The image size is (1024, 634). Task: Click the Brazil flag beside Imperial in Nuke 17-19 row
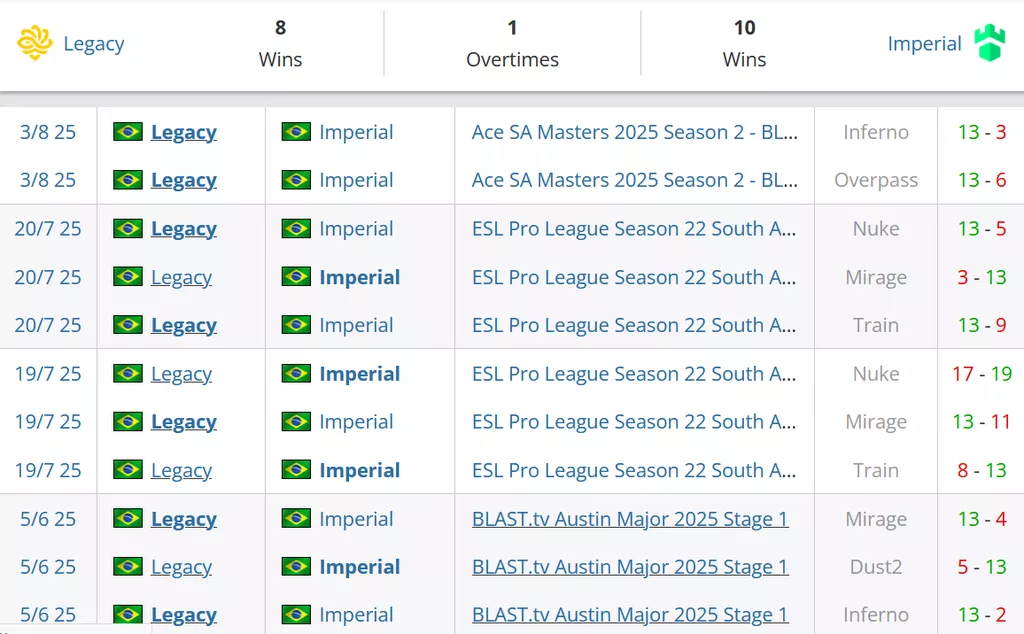pos(296,373)
